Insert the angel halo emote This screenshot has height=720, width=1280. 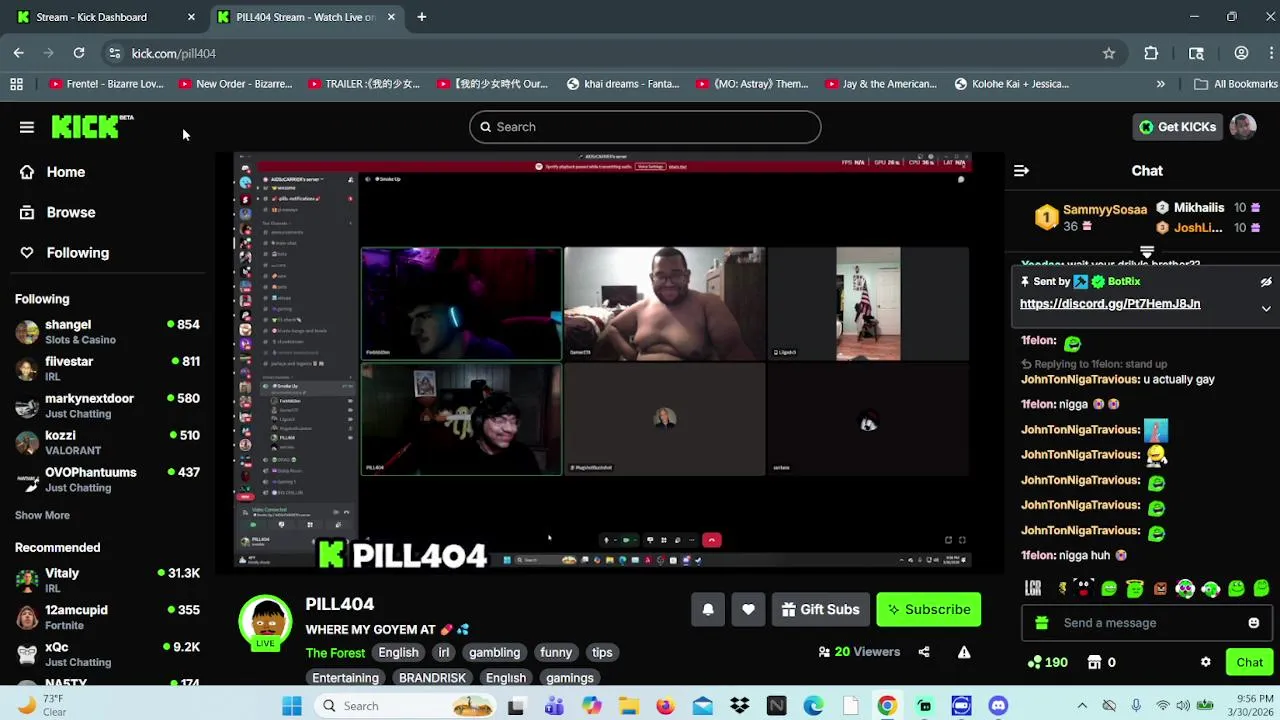tap(1134, 589)
